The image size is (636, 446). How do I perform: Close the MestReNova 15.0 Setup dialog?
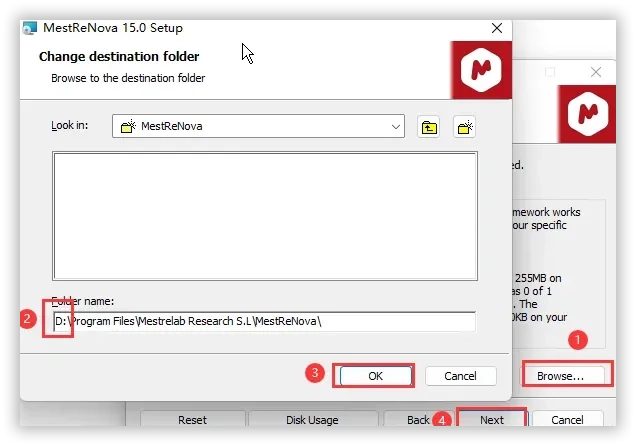click(x=497, y=28)
